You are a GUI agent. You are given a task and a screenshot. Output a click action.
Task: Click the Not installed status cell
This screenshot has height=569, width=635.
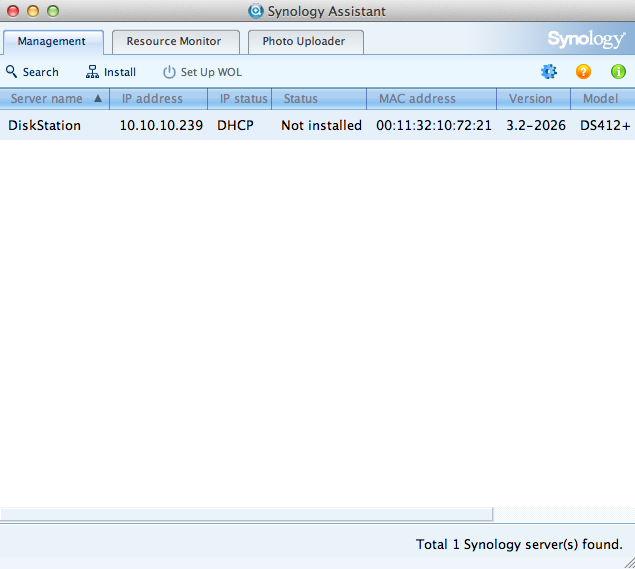[322, 126]
